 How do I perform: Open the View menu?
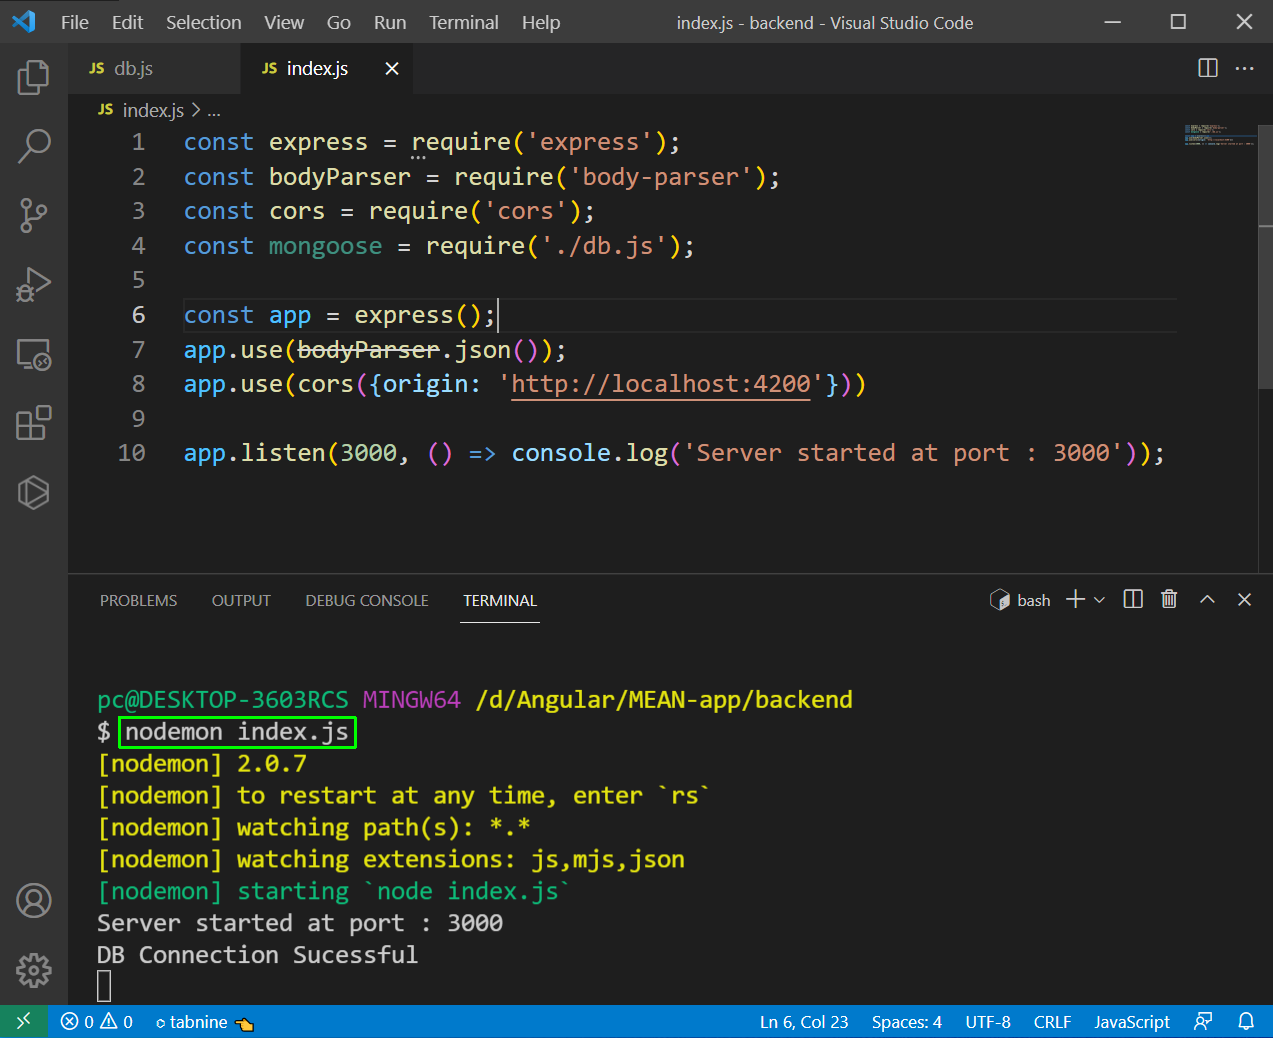(284, 22)
